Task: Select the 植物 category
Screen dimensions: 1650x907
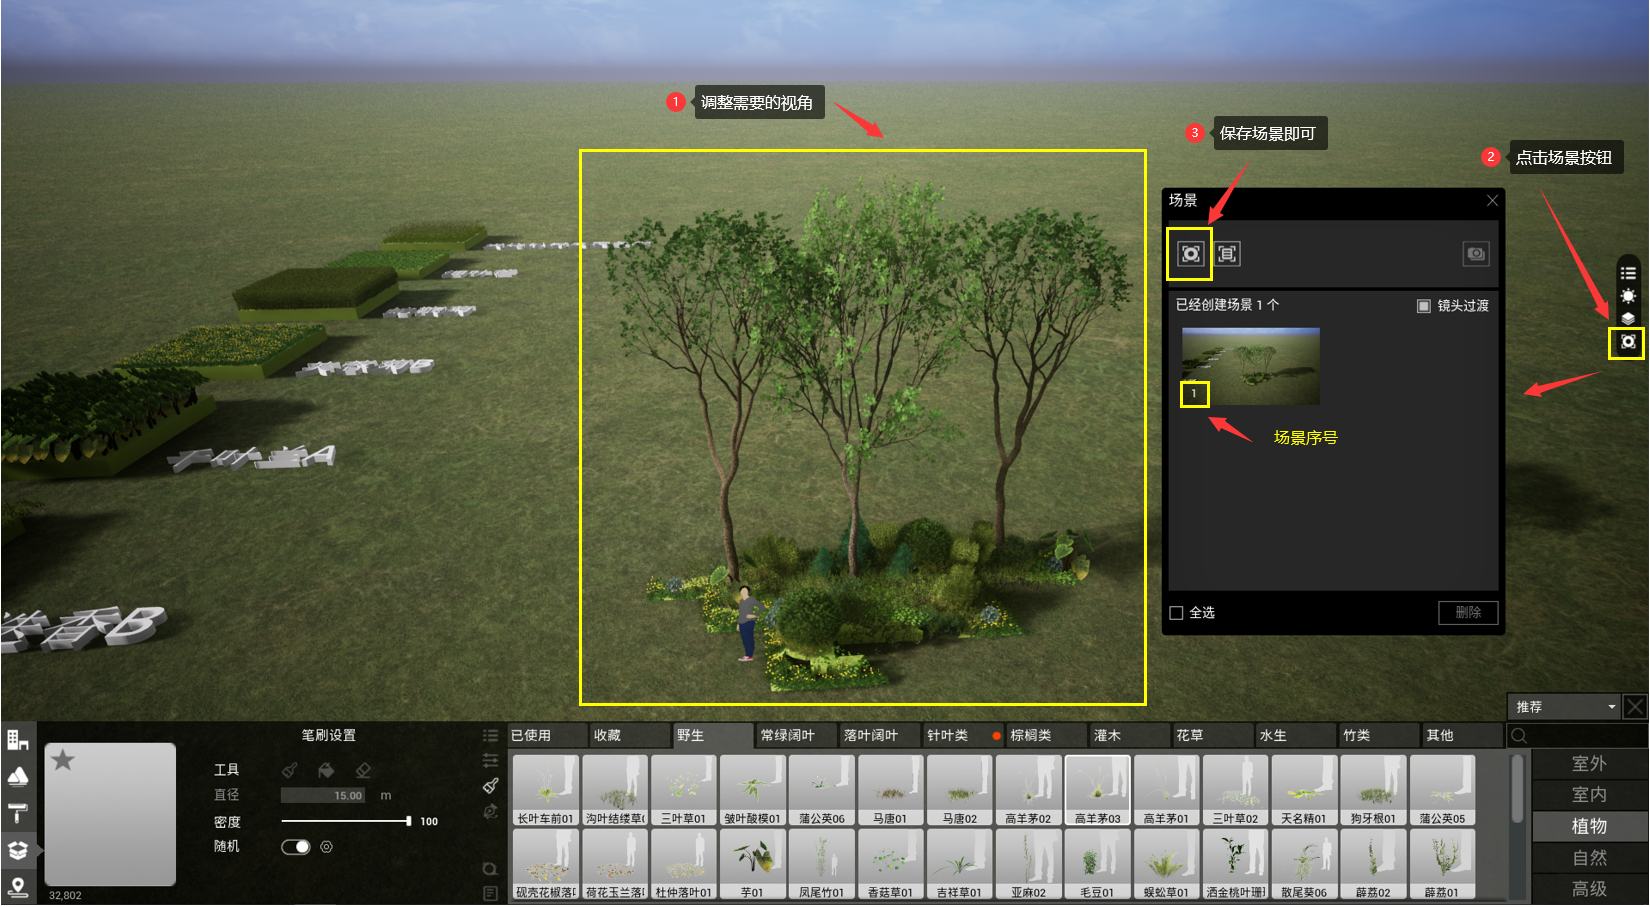Action: 1589,826
